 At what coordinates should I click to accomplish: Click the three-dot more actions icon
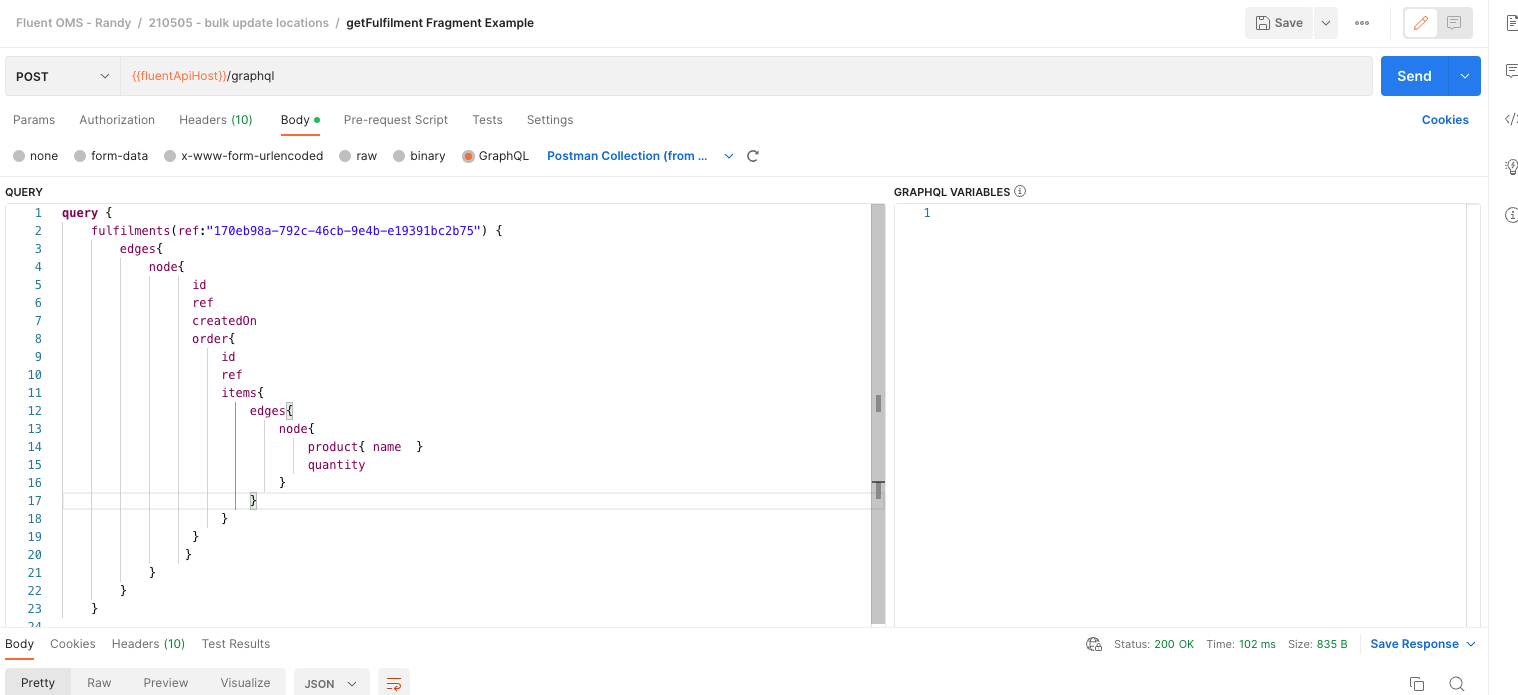coord(1362,23)
